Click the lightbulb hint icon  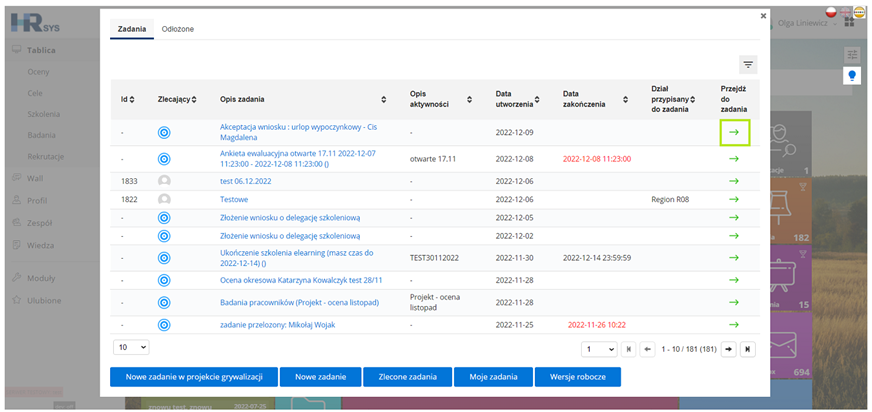(x=851, y=75)
